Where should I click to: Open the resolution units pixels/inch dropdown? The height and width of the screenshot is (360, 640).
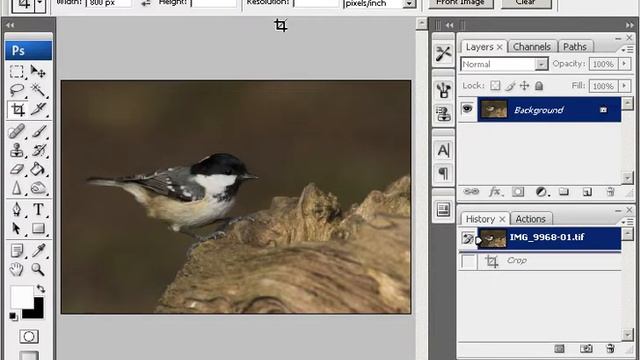point(409,4)
